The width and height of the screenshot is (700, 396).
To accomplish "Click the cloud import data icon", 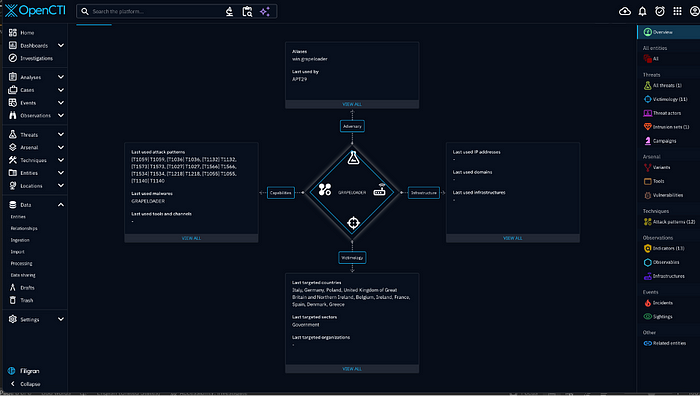I will [x=625, y=11].
